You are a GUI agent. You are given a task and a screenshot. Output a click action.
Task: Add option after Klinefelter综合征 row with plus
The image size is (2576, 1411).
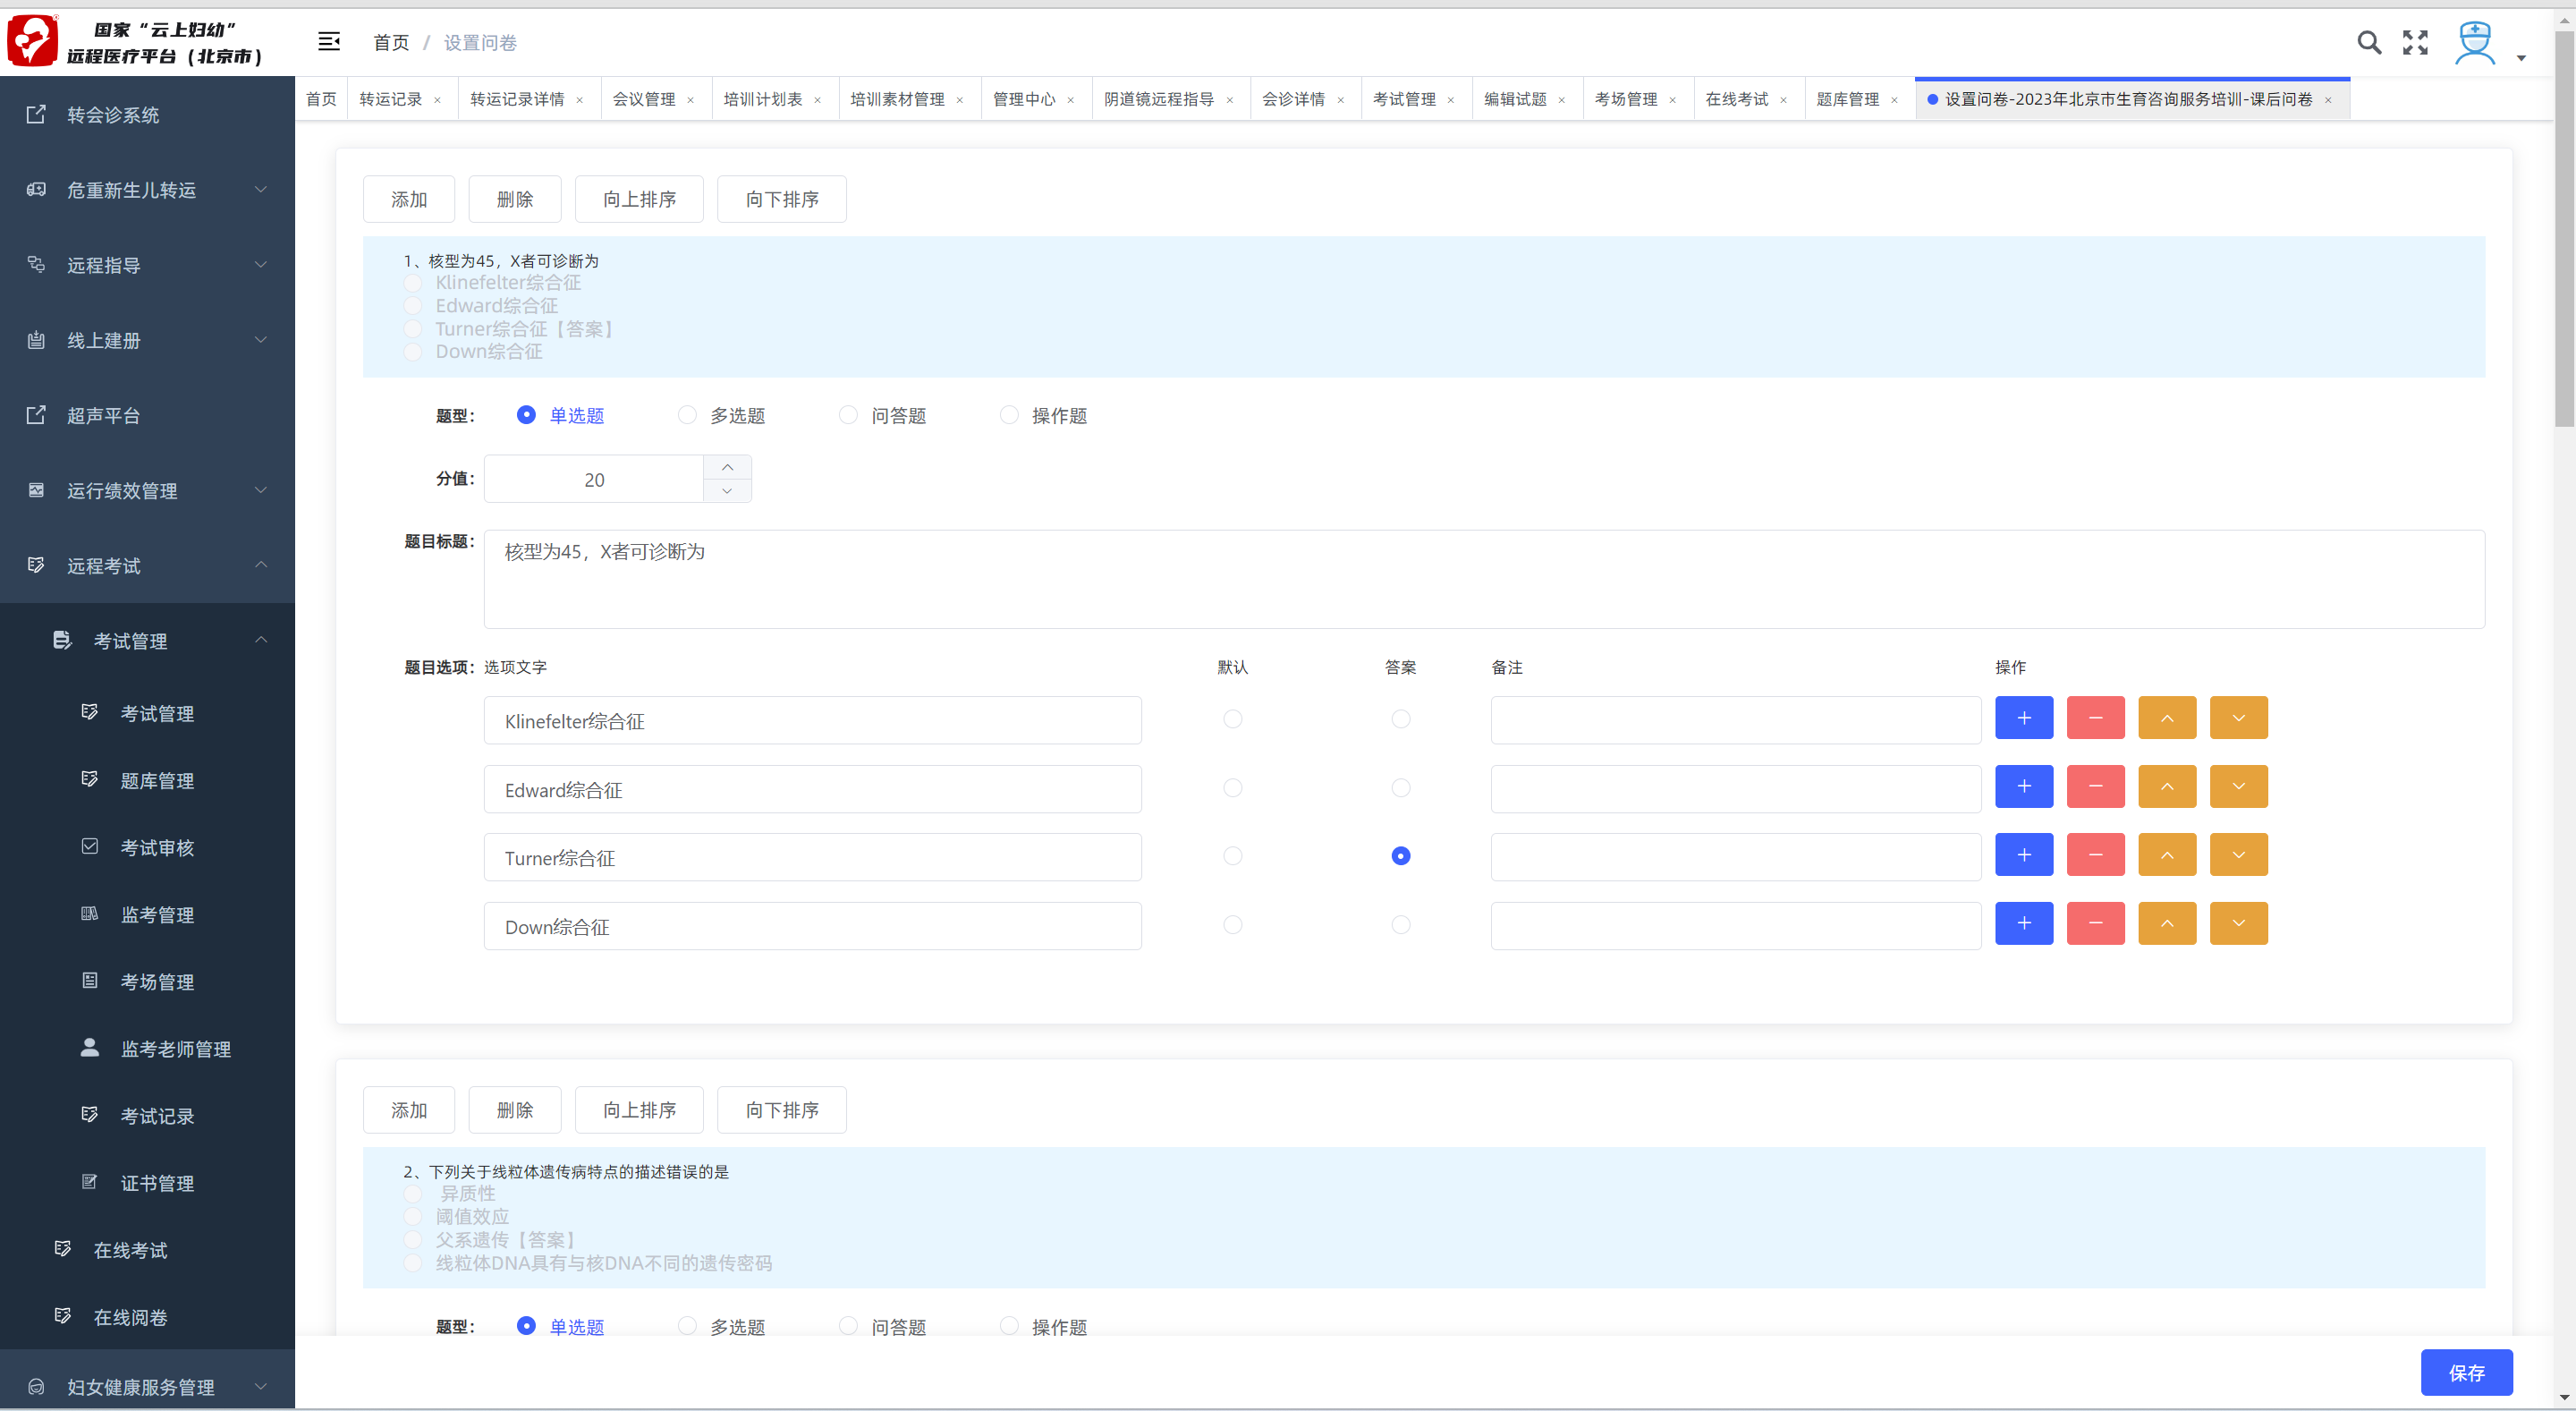pyautogui.click(x=2023, y=718)
